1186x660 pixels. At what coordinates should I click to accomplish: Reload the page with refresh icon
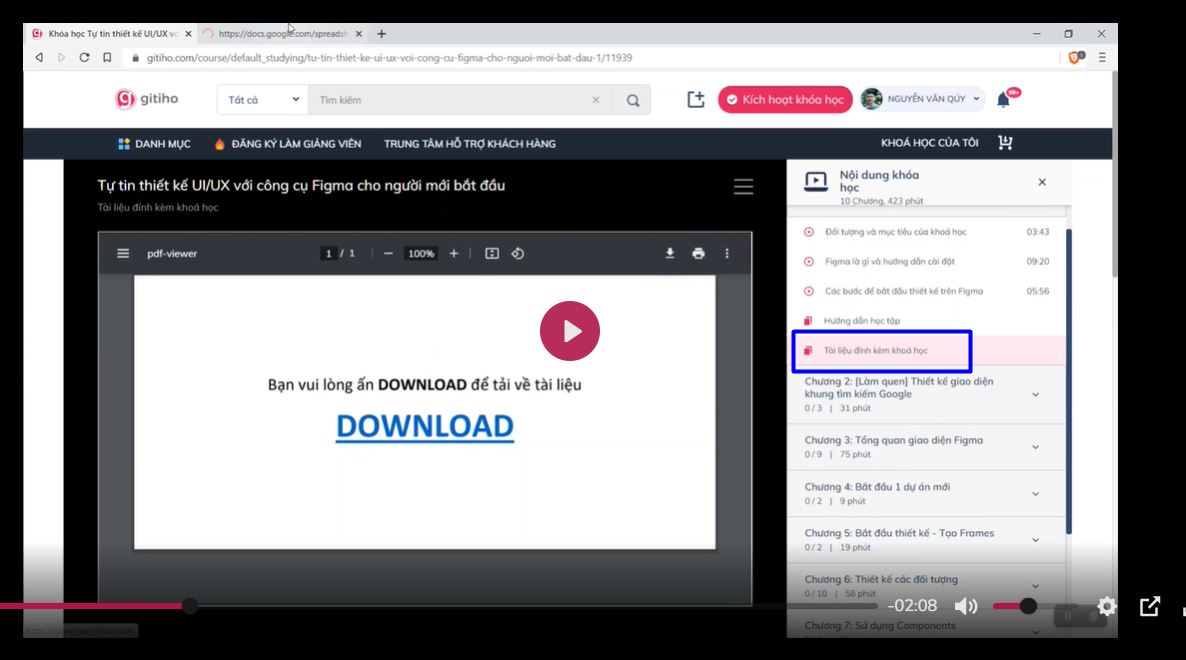84,57
